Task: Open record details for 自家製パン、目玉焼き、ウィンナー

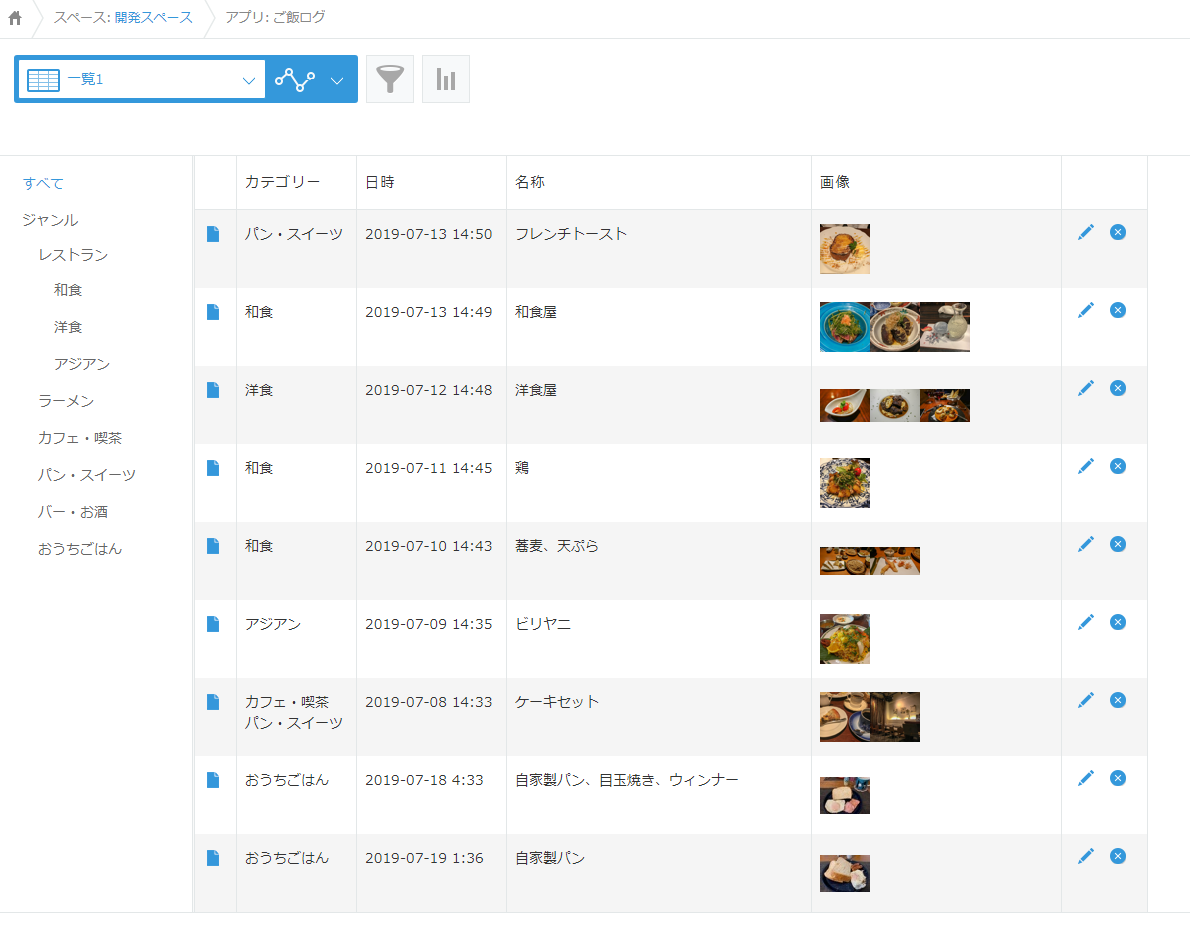Action: click(x=213, y=780)
